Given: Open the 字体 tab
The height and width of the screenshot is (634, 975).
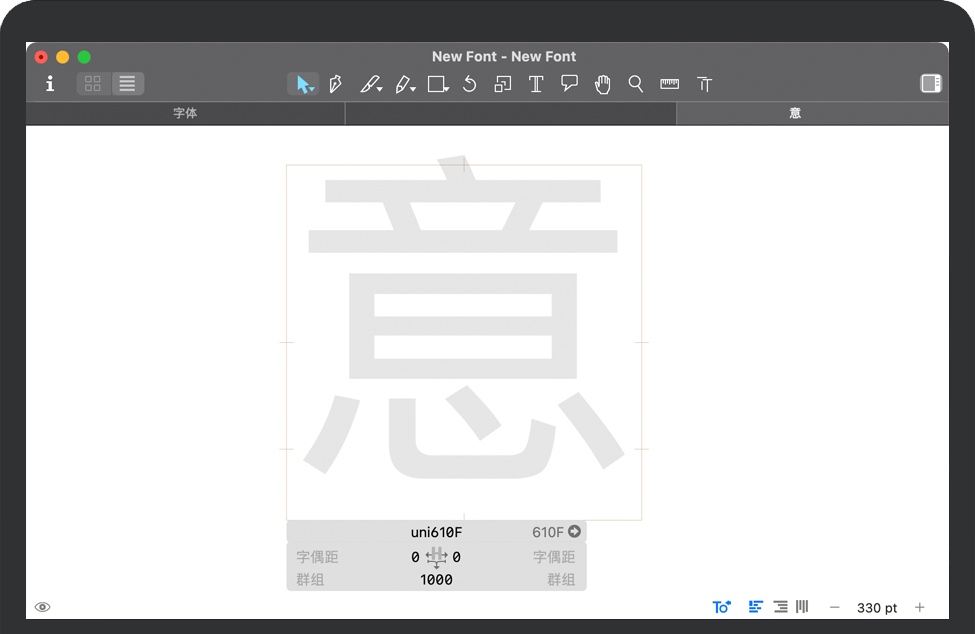Looking at the screenshot, I should [x=185, y=114].
